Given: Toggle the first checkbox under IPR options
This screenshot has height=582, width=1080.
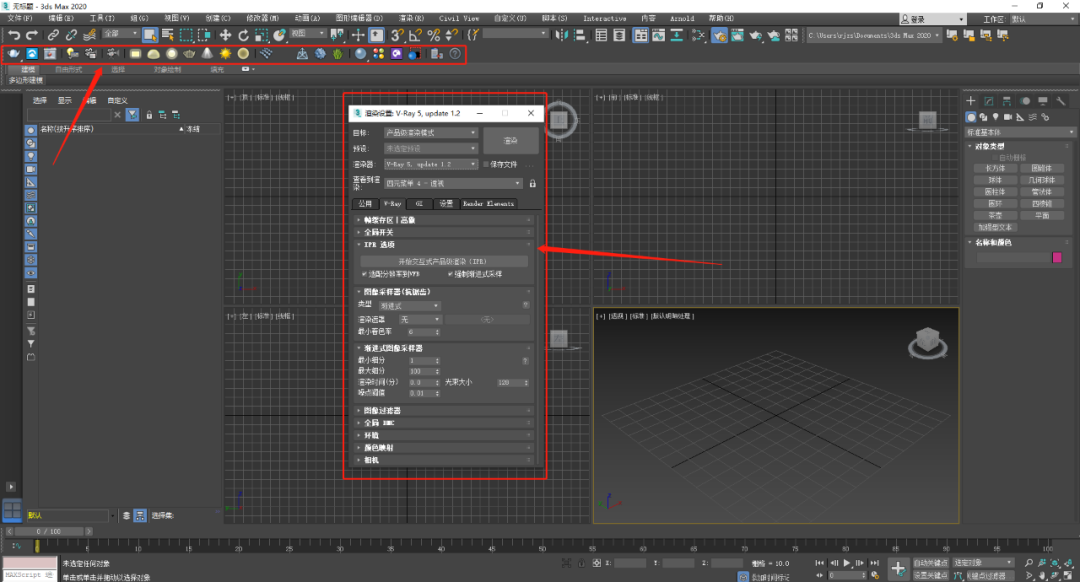Looking at the screenshot, I should coord(364,274).
